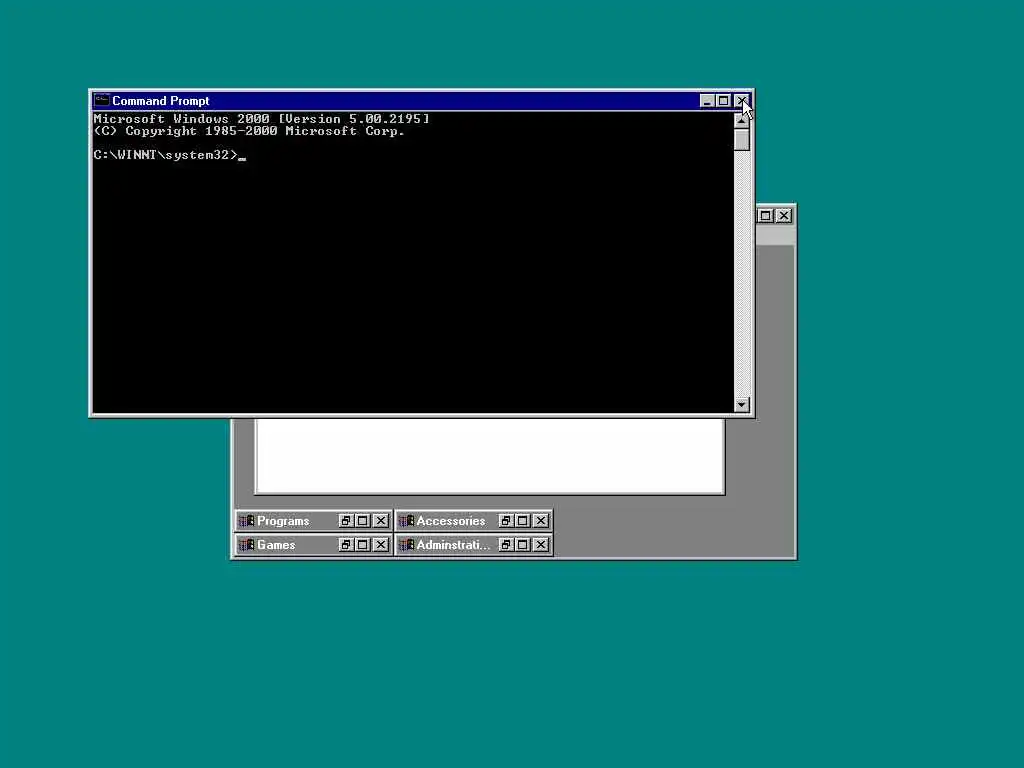Maximize the Command Prompt window

pos(723,101)
